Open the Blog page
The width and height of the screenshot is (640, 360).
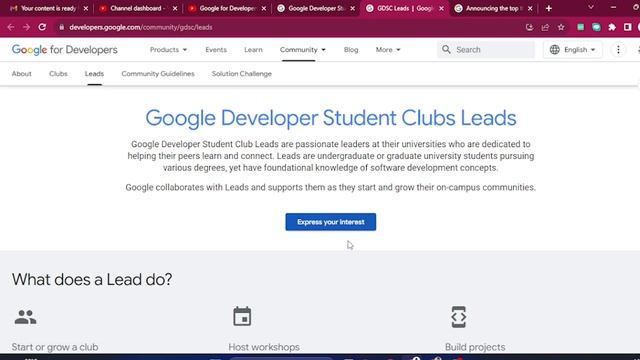[351, 50]
